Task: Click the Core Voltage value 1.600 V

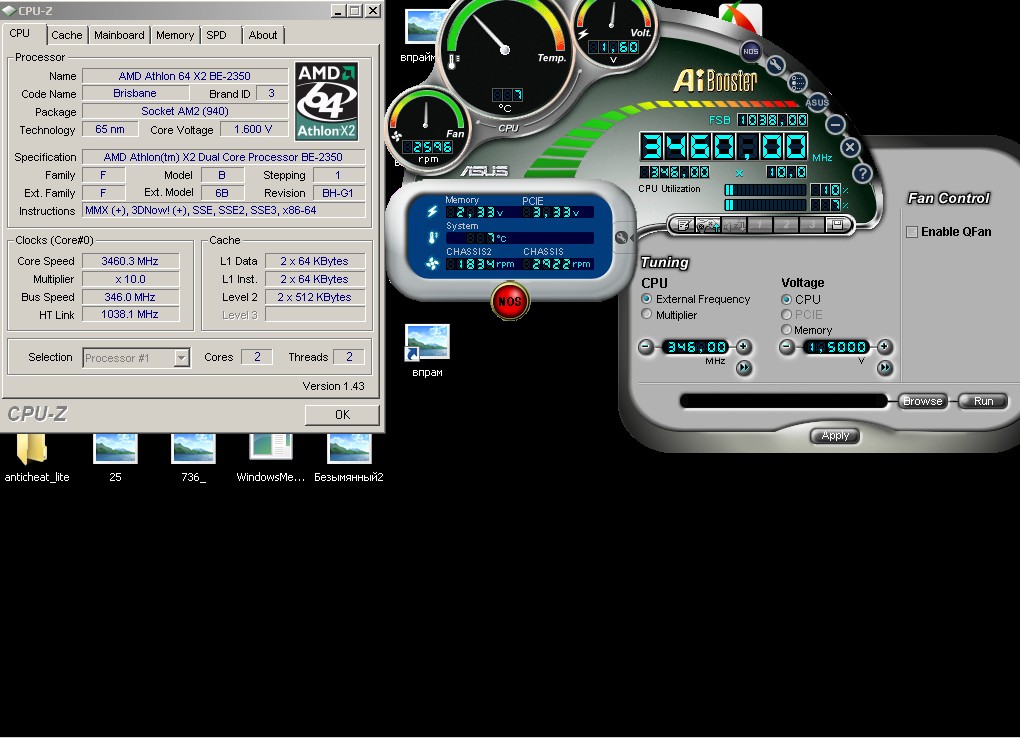Action: (x=253, y=129)
